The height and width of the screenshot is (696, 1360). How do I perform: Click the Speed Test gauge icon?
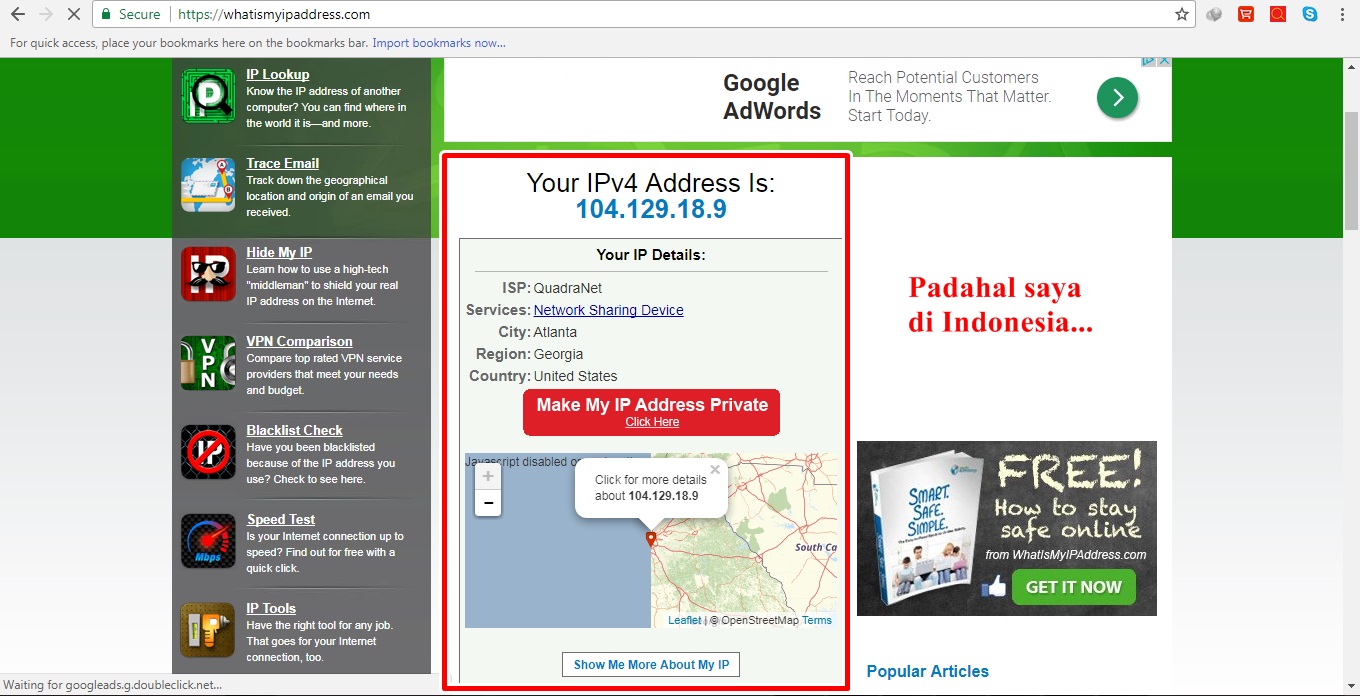(x=208, y=540)
